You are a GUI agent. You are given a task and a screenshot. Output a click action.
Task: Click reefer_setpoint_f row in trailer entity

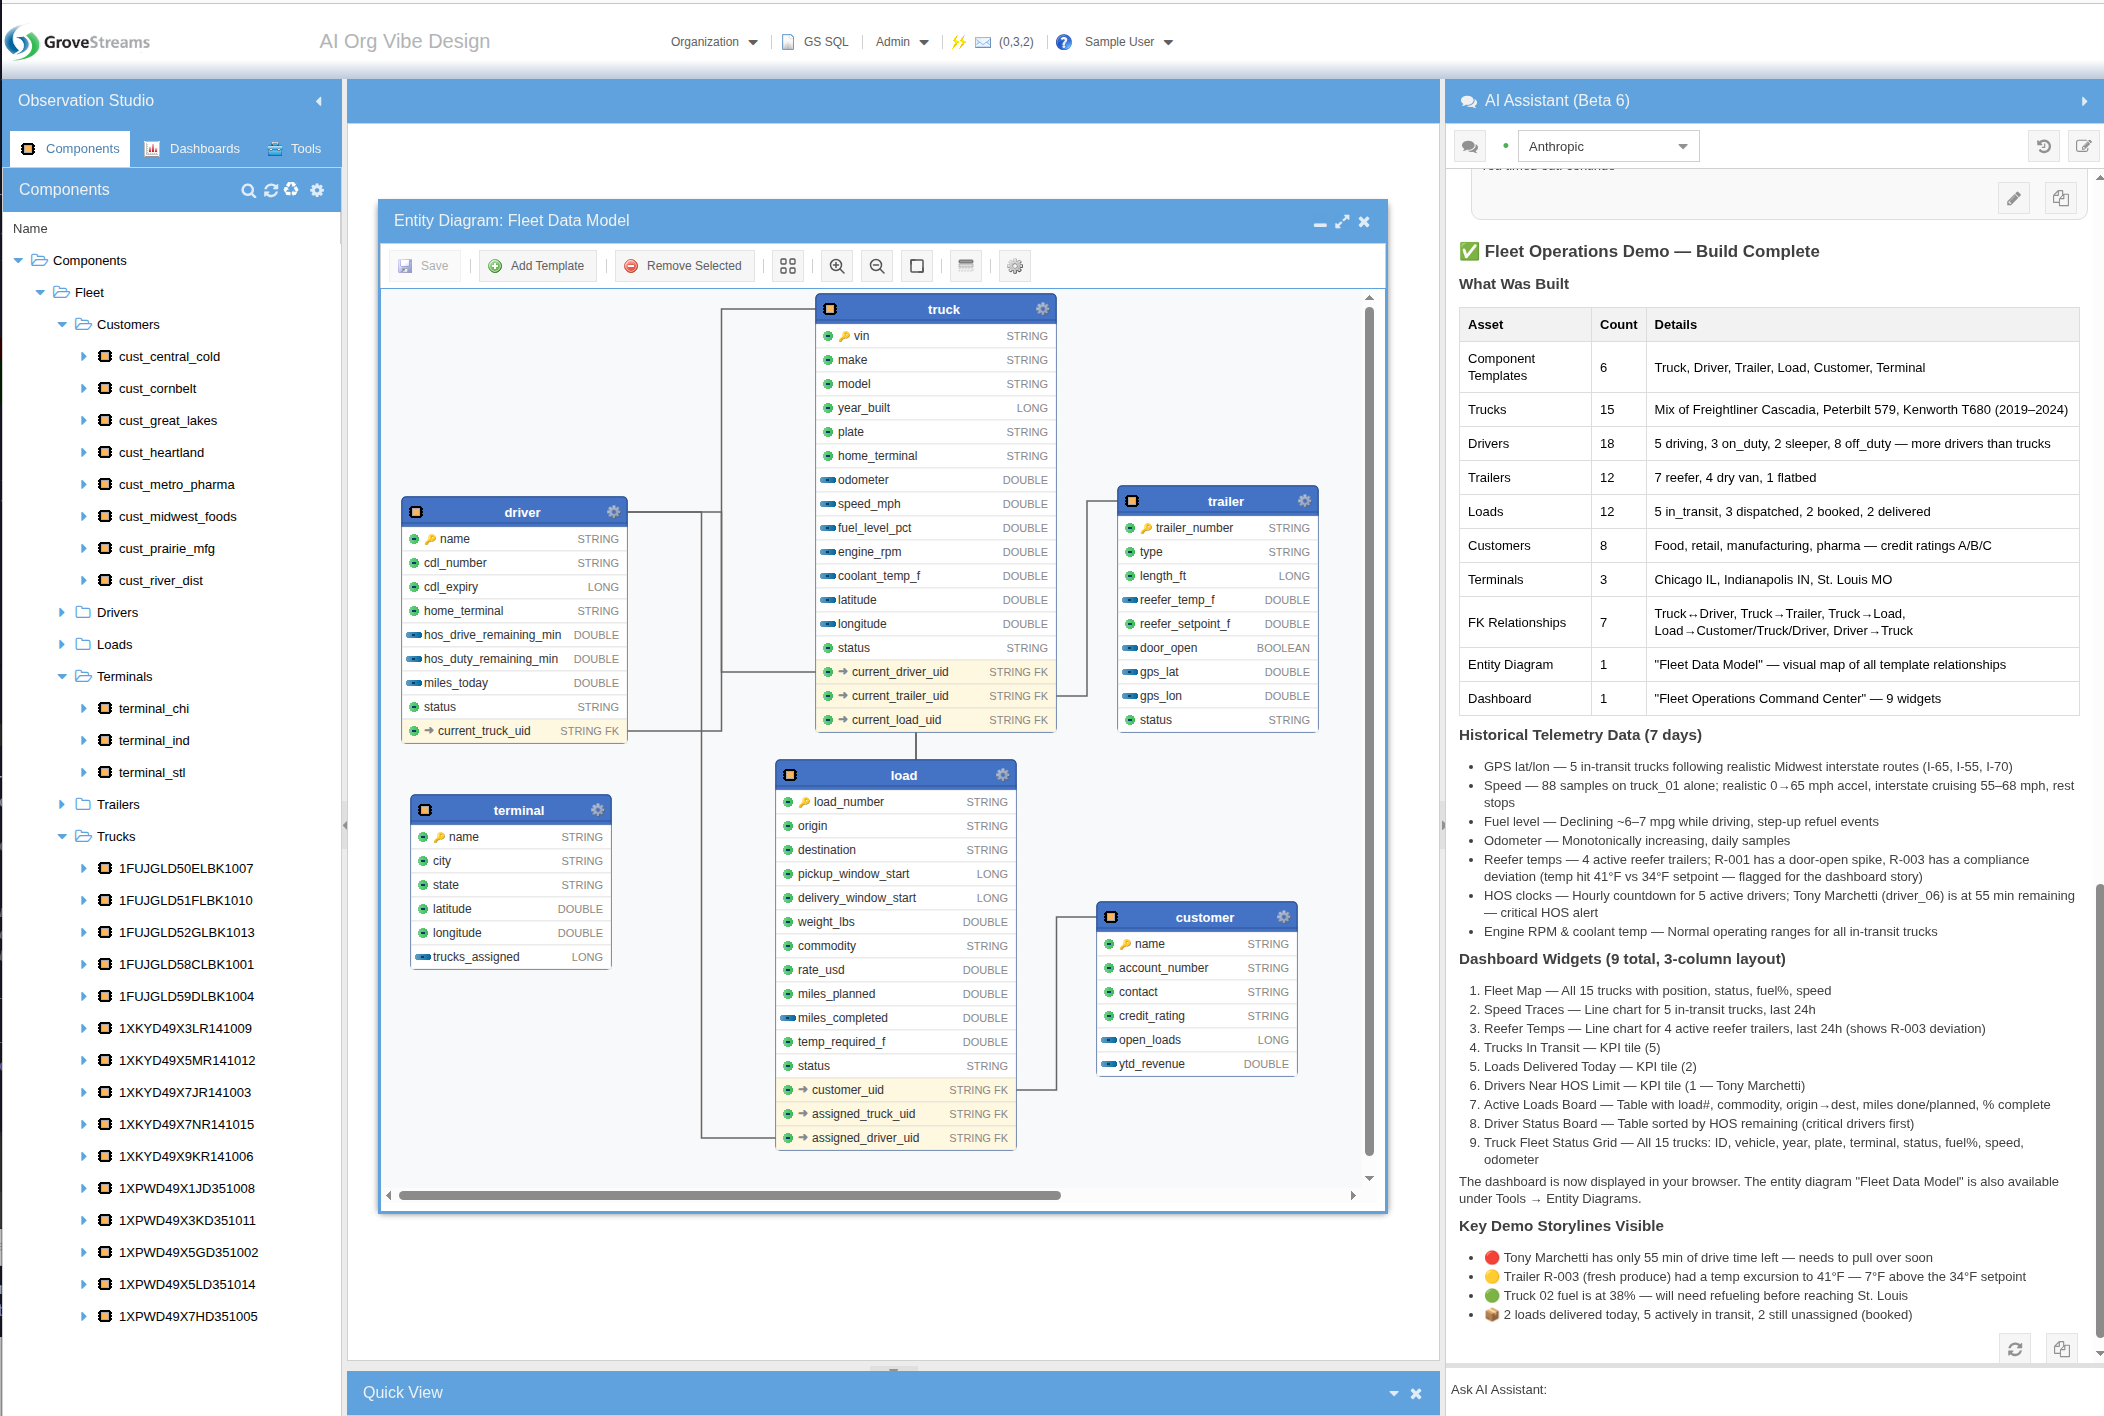pyautogui.click(x=1218, y=624)
